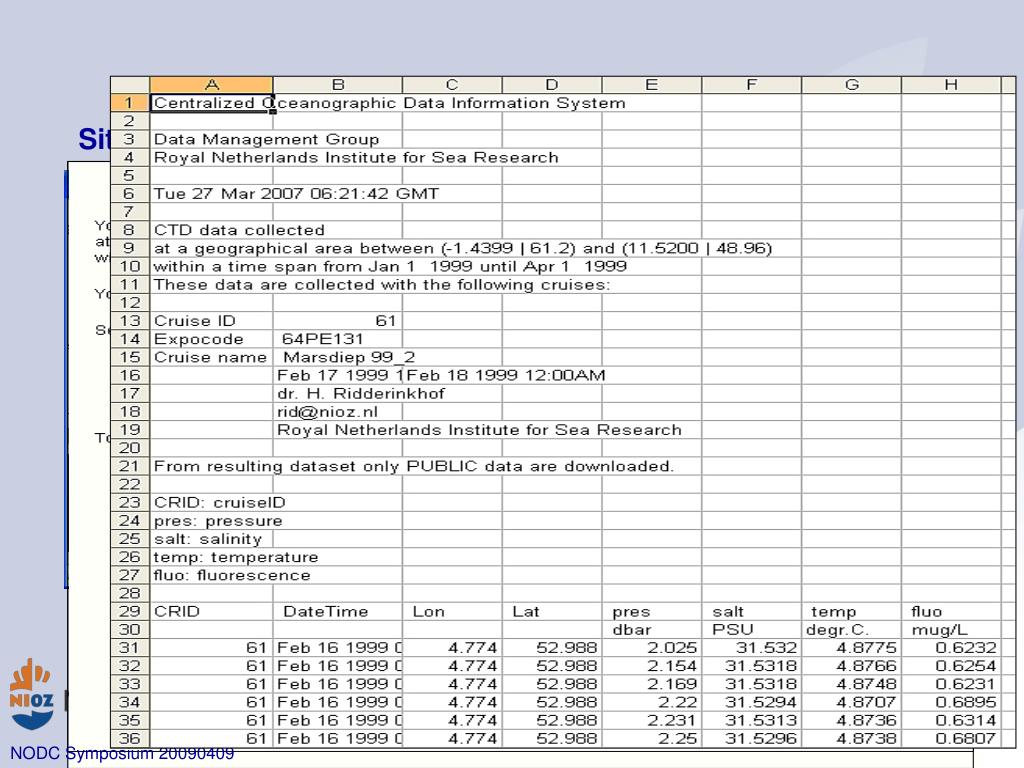Screen dimensions: 1024x768
Task: Click 'pres' table header in row 29
Action: coord(631,613)
